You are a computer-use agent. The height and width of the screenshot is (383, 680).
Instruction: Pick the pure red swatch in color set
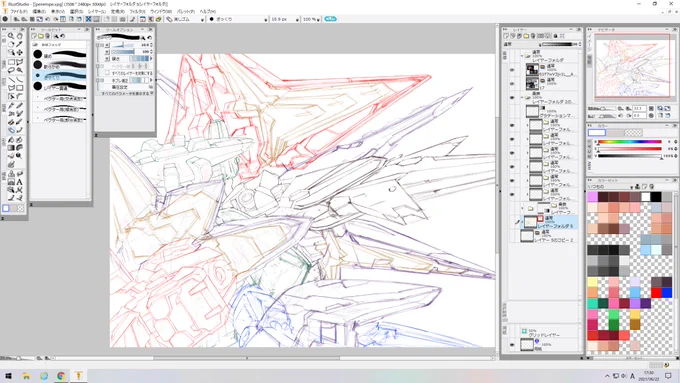tap(656, 293)
